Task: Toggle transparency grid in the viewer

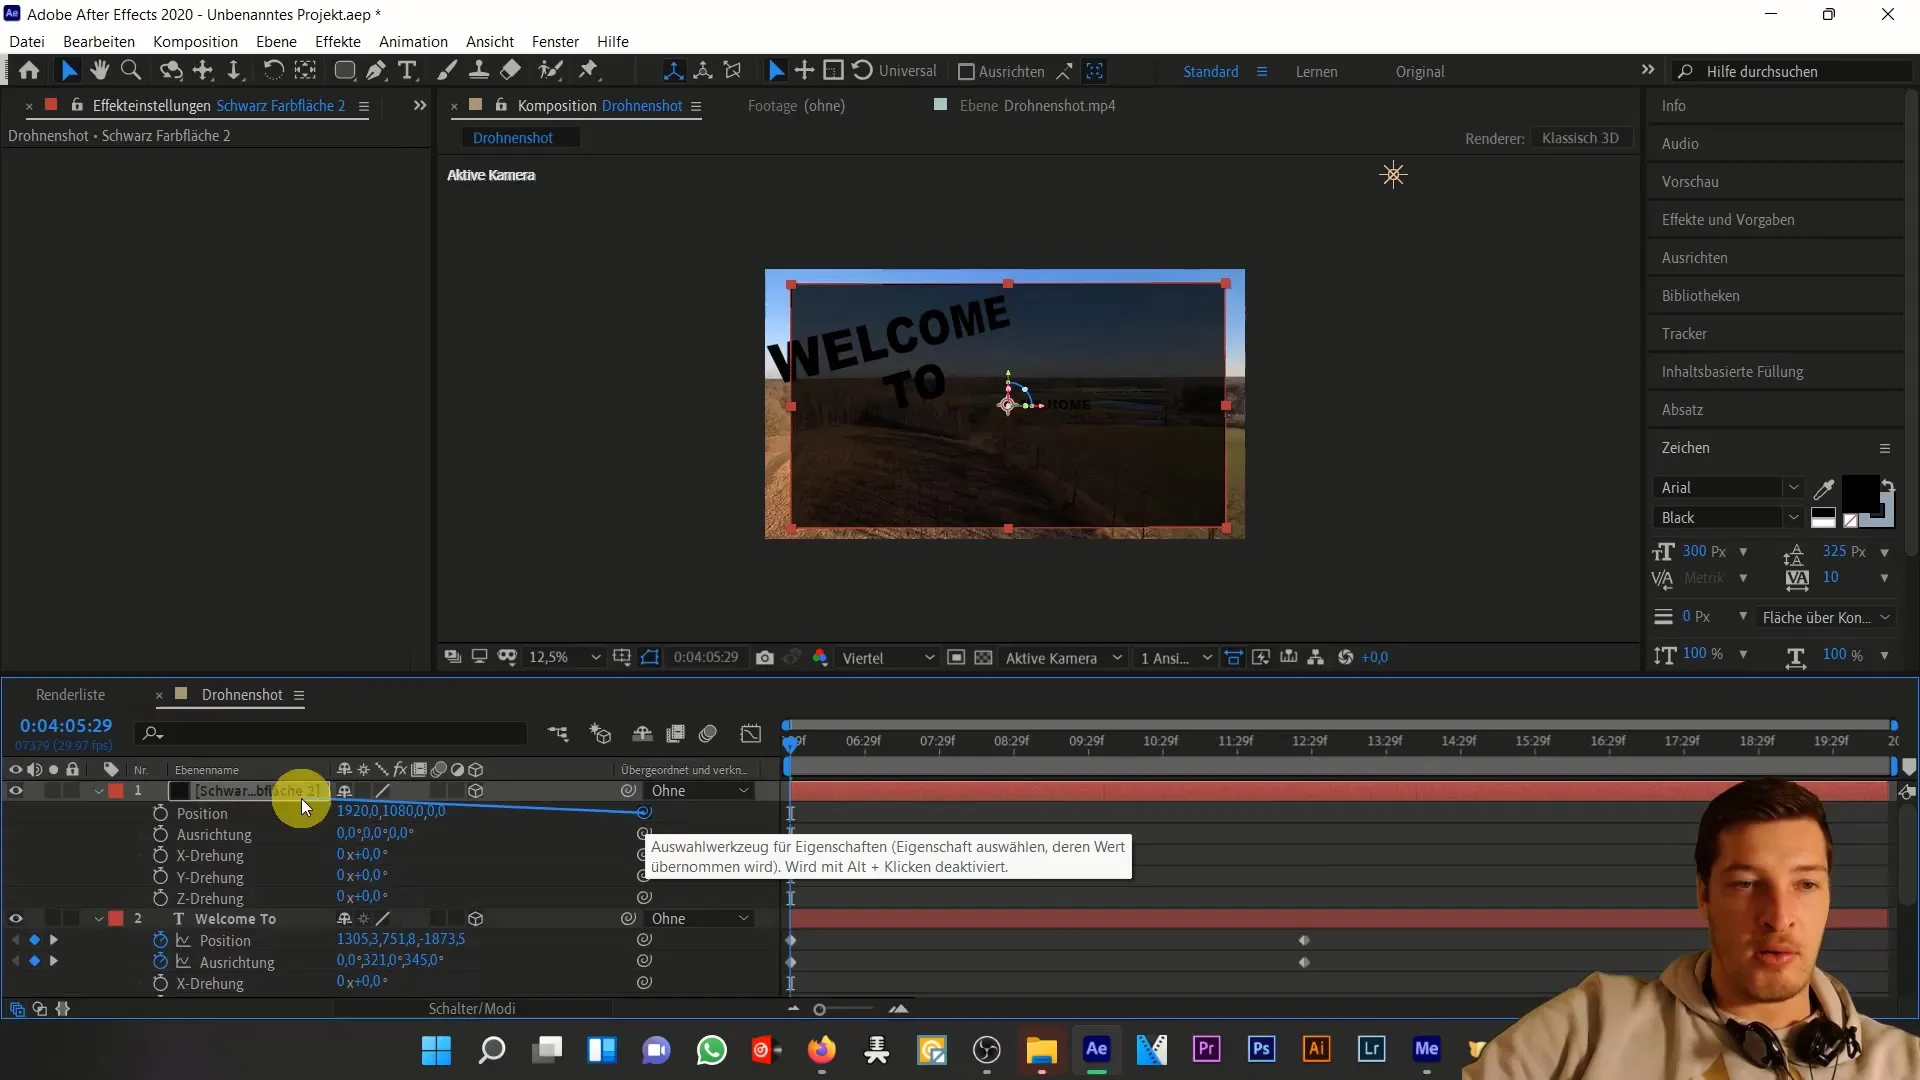Action: point(984,658)
